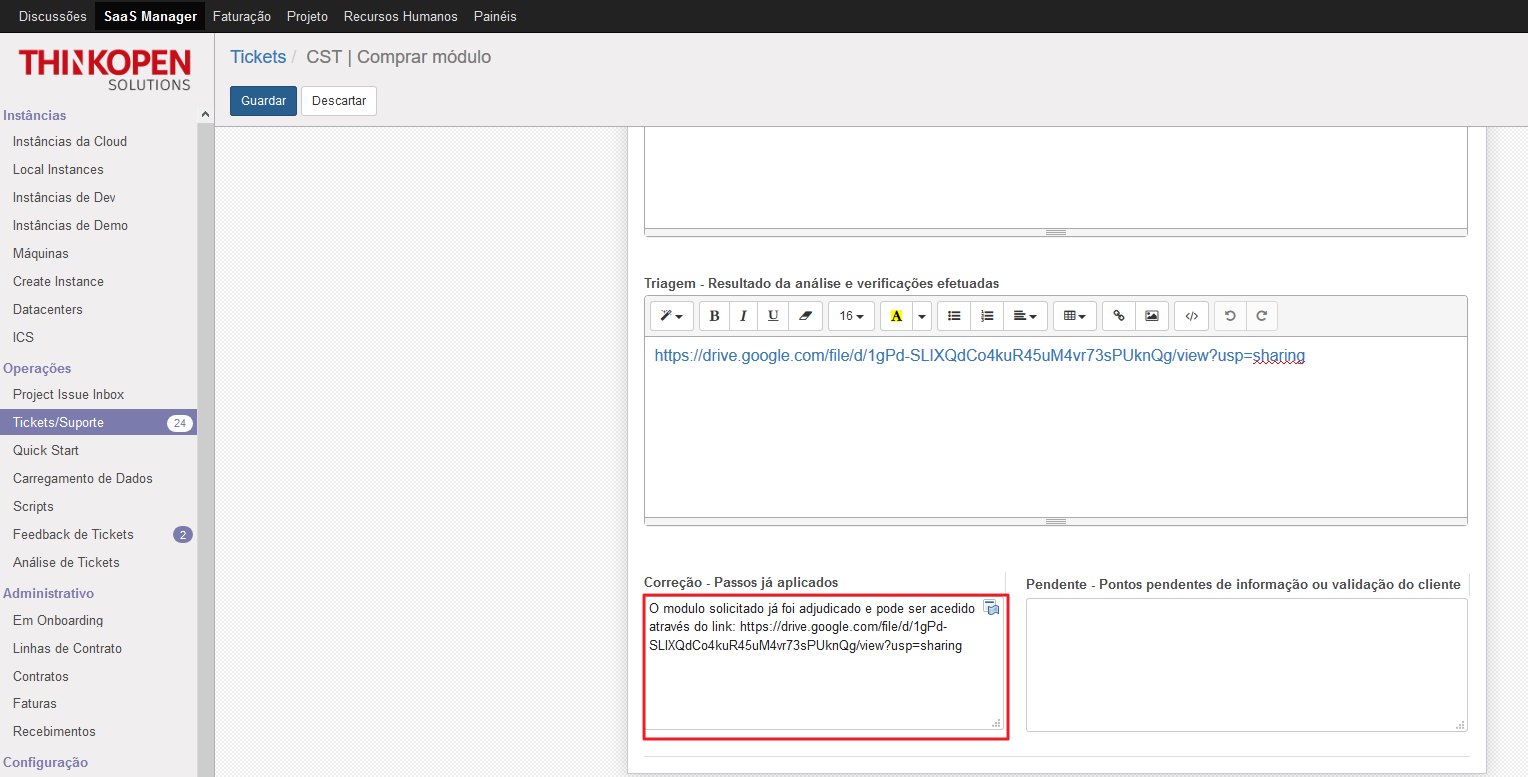Go to Recursos Humanos in top menu

tap(400, 16)
